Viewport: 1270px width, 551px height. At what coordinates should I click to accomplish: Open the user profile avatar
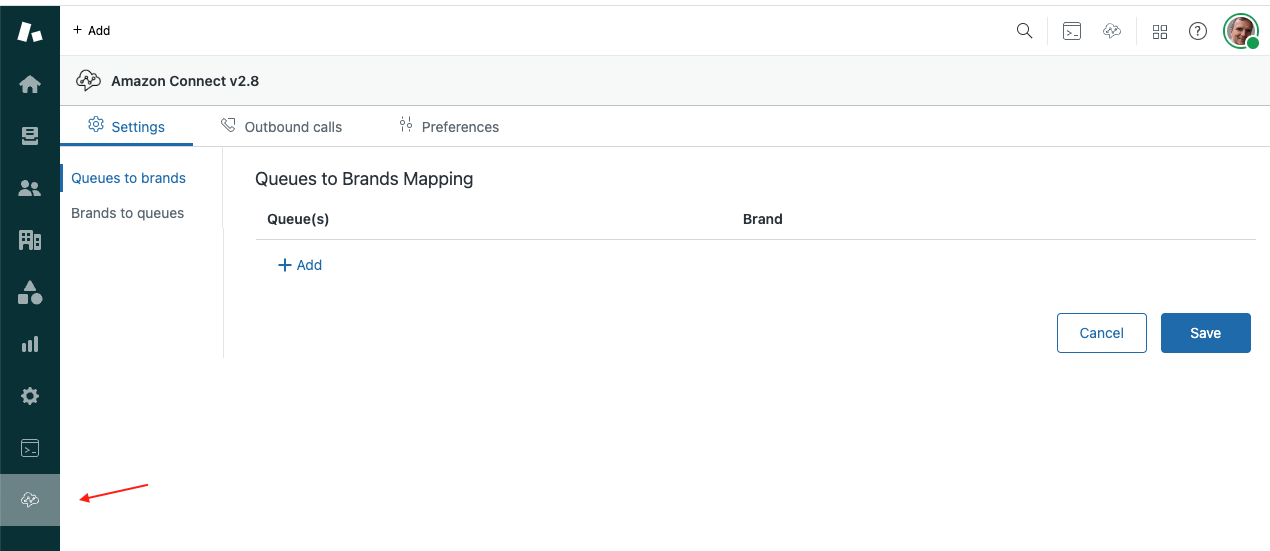tap(1241, 31)
